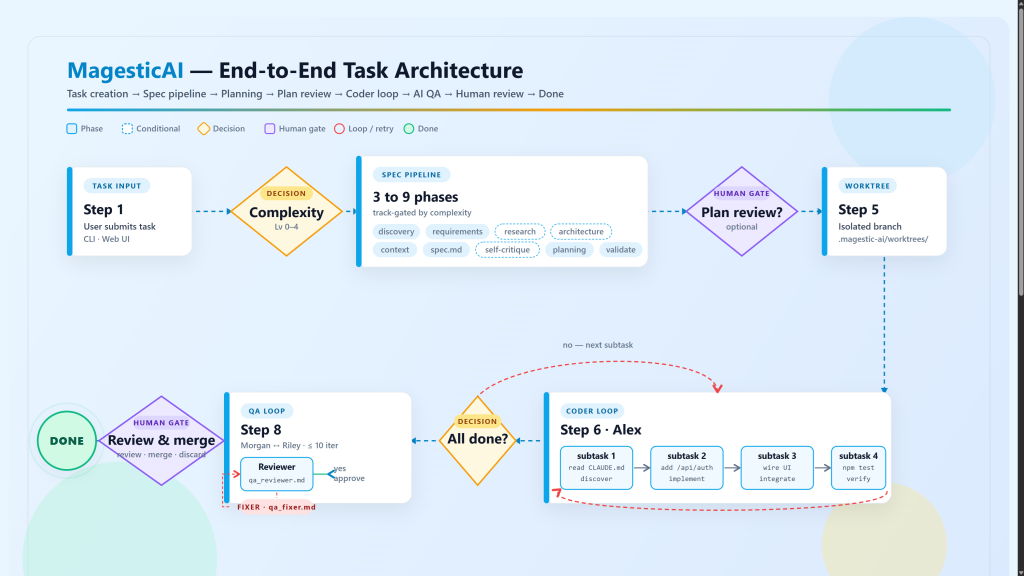Click the Loop / retry legend circle icon

click(339, 129)
